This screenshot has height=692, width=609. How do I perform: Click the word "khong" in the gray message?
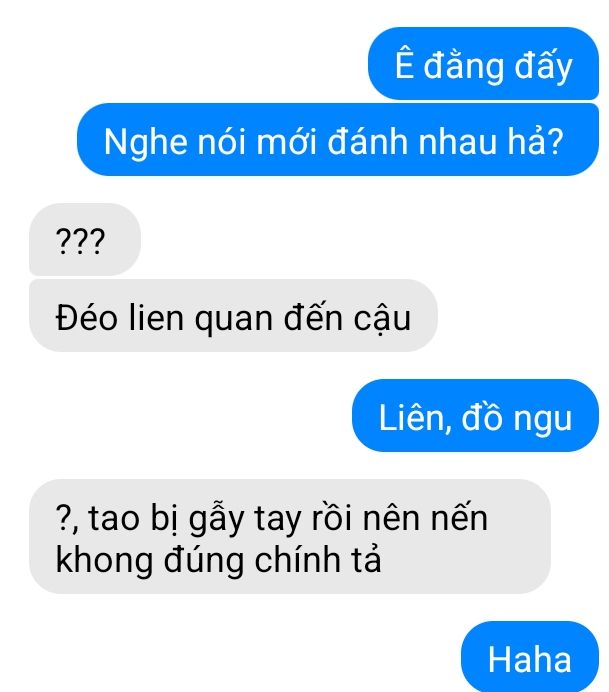coord(104,560)
